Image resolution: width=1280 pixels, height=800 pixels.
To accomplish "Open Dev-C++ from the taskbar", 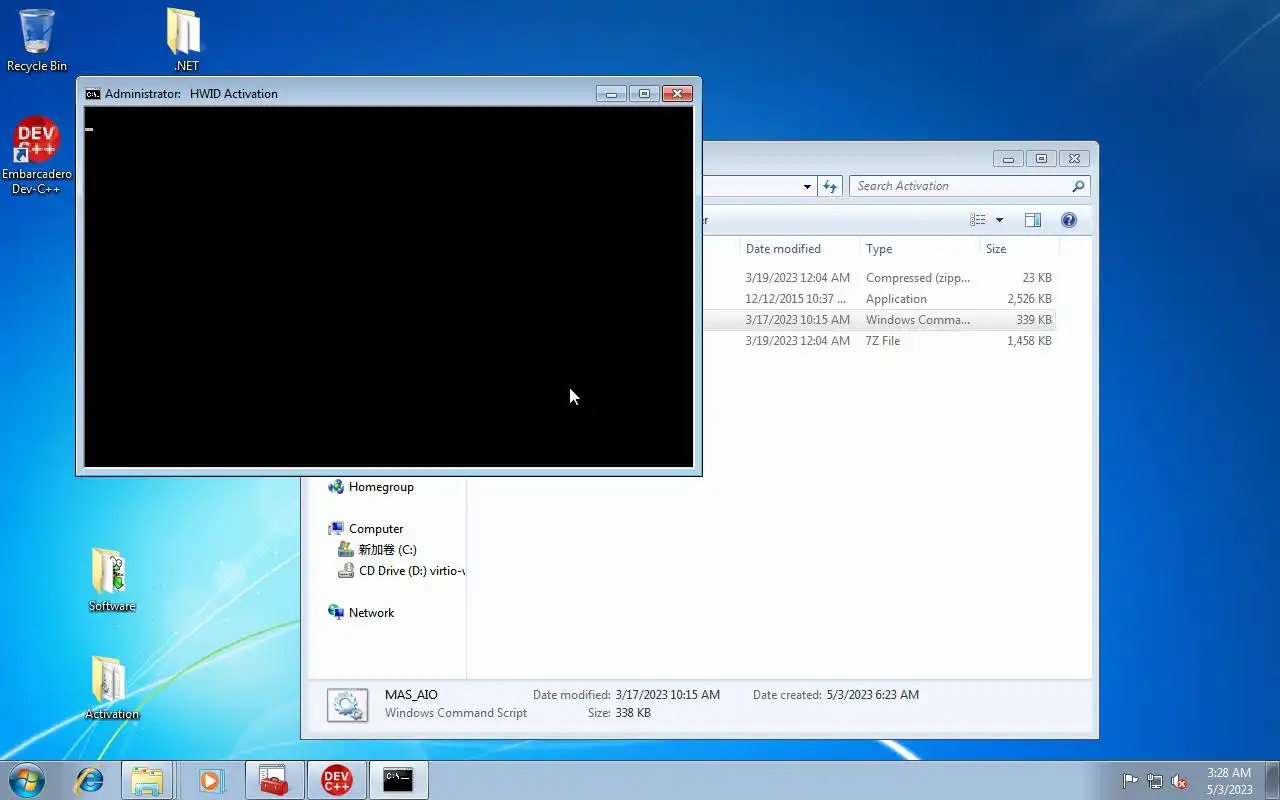I will tap(336, 780).
